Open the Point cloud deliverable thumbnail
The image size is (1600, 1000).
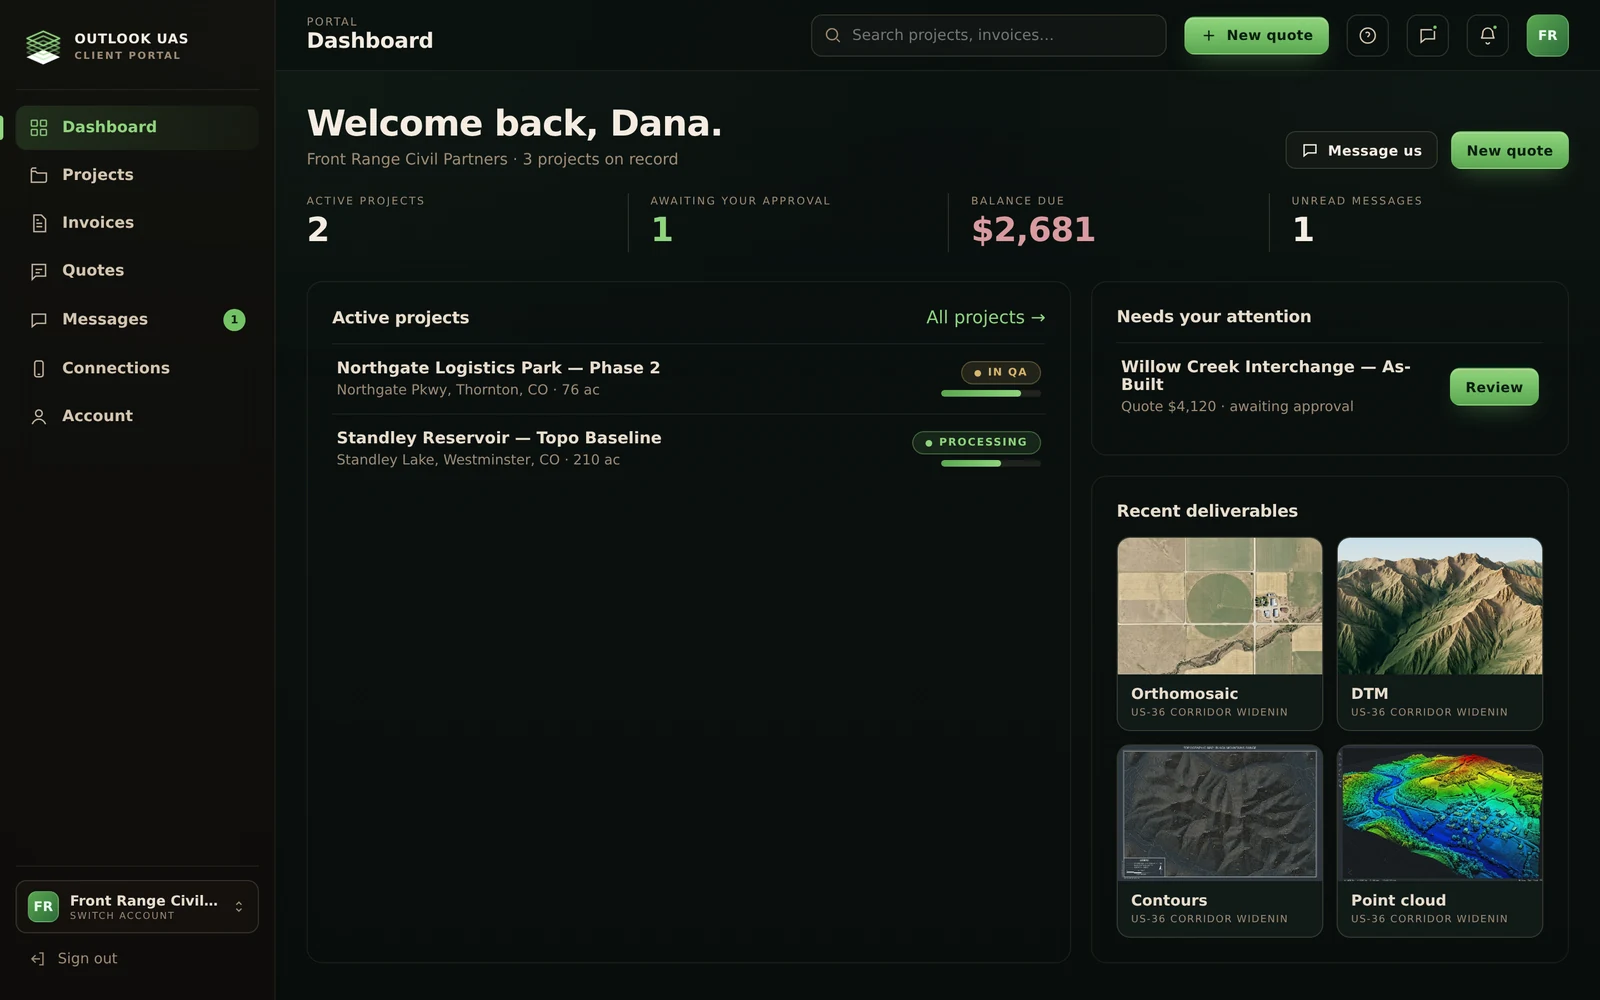1439,813
